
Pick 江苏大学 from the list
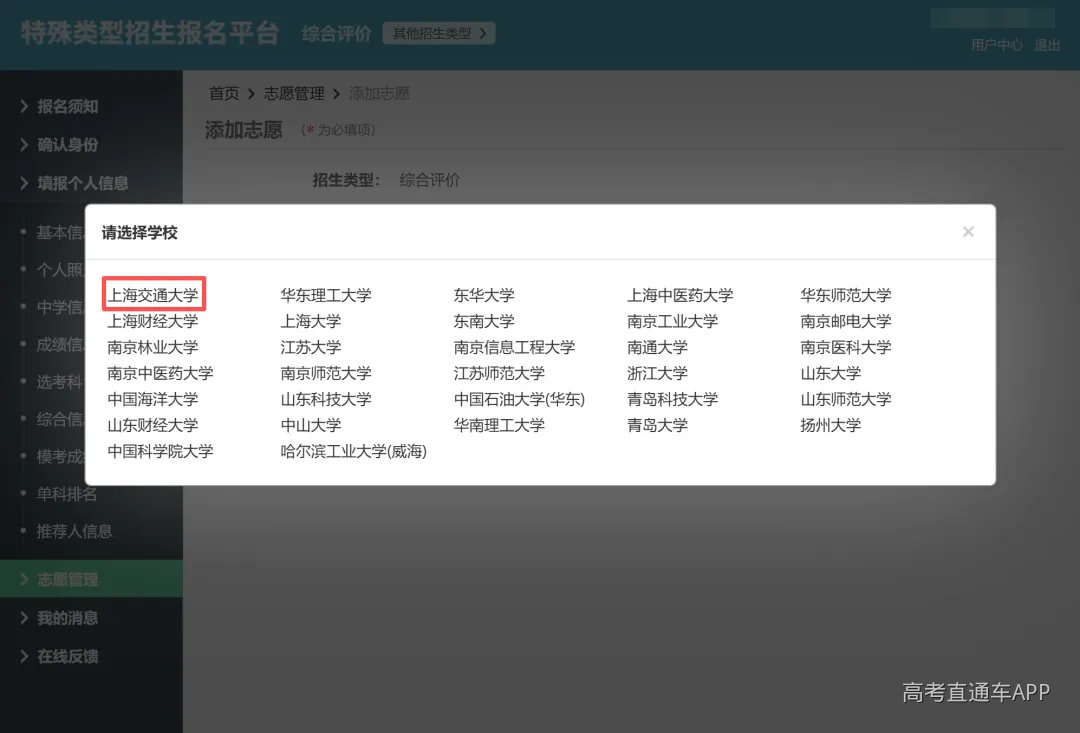click(x=311, y=347)
